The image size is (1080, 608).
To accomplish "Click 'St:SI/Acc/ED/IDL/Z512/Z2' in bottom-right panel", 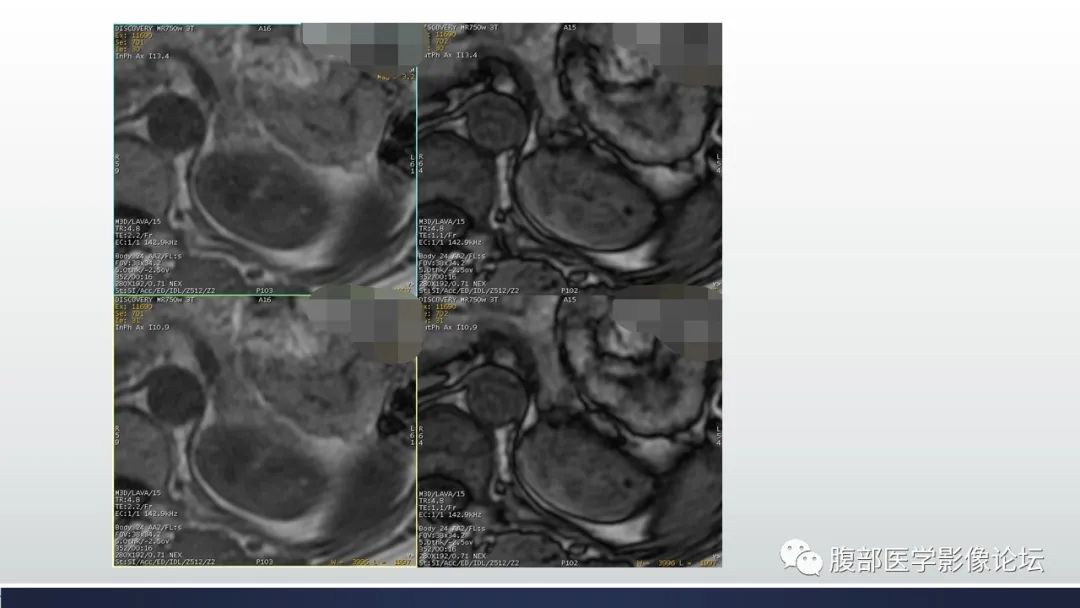I will pos(469,563).
